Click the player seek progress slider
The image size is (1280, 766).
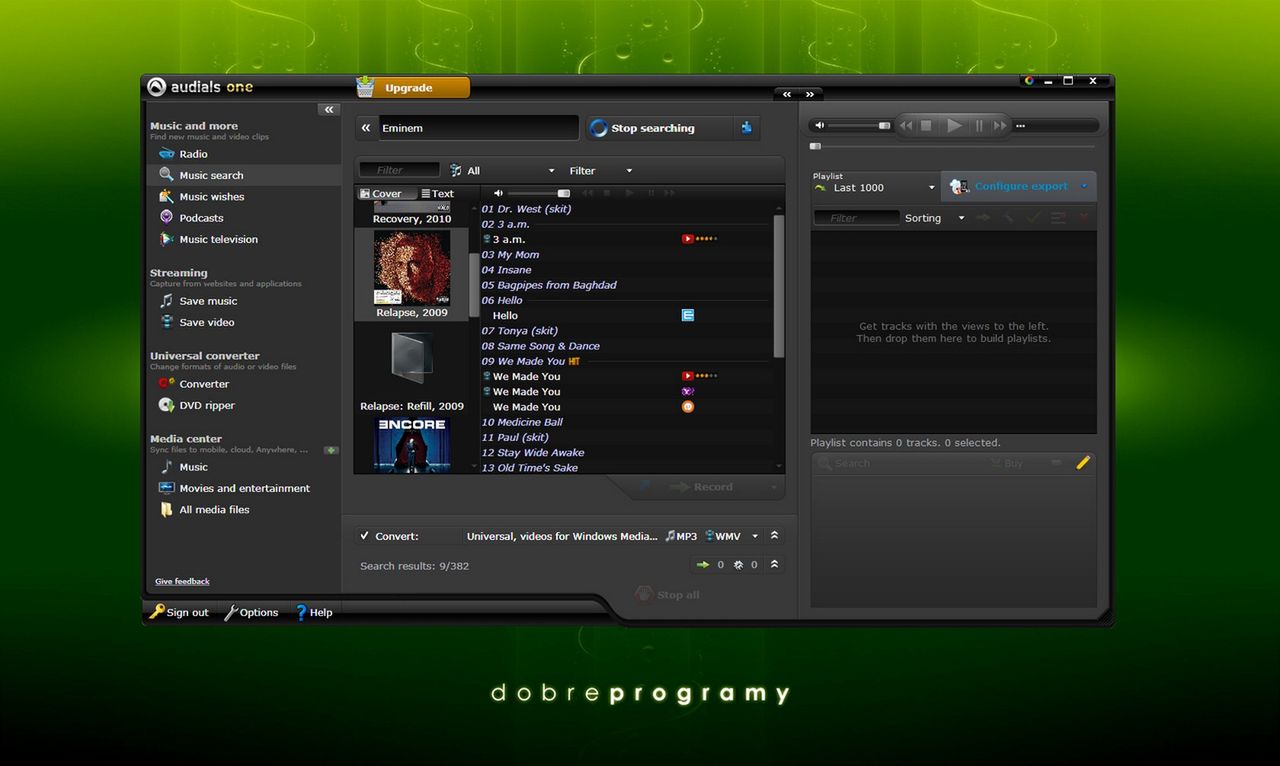pyautogui.click(x=954, y=147)
